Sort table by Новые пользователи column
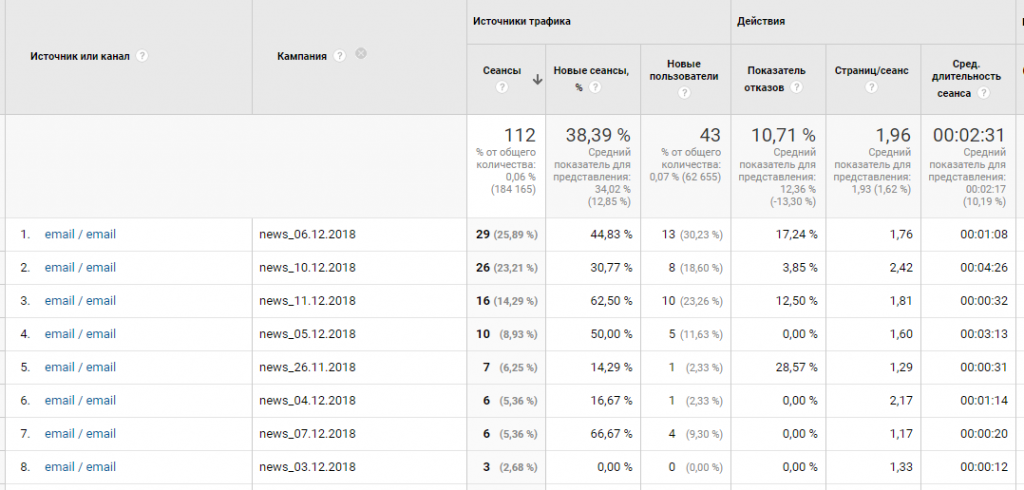The image size is (1024, 490). [x=684, y=70]
